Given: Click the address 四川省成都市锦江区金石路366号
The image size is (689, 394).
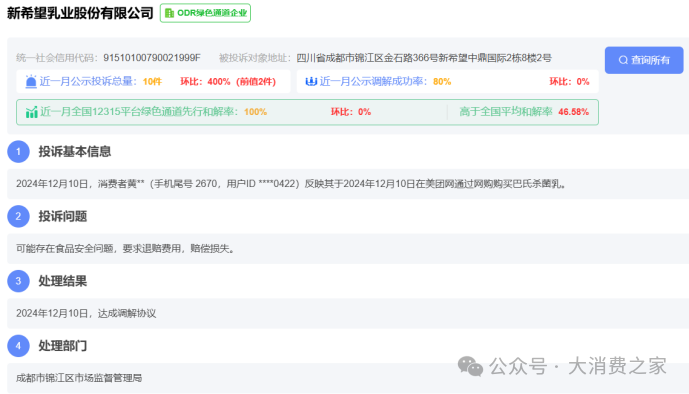Looking at the screenshot, I should (x=367, y=58).
